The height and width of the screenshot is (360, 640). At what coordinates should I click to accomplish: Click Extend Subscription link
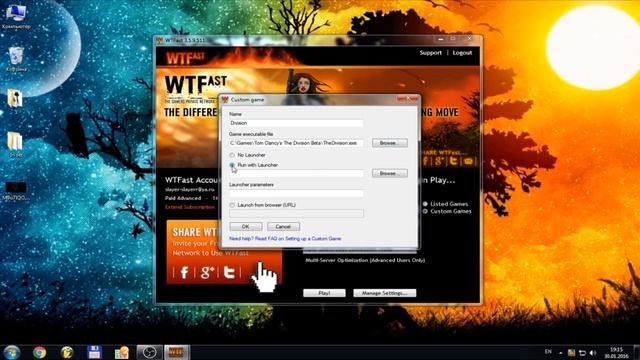[190, 207]
